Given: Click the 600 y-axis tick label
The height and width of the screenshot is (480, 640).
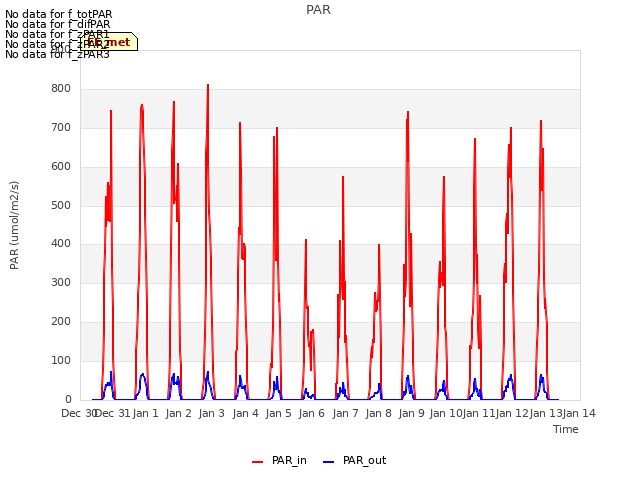Looking at the screenshot, I should click(x=61, y=167).
